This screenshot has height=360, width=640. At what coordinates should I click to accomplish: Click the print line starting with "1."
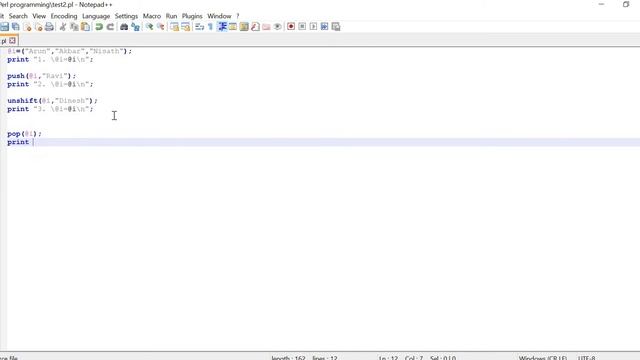[50, 59]
